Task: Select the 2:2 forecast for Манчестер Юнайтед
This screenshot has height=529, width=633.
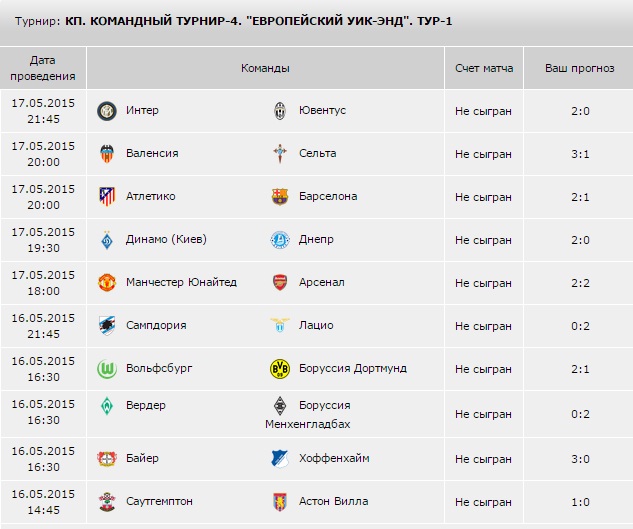Action: [580, 283]
